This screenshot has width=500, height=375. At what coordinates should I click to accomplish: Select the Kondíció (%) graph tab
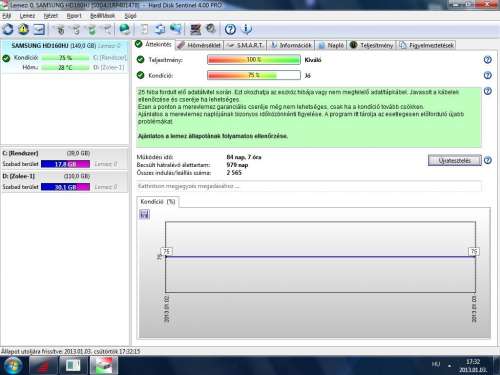[x=158, y=202]
